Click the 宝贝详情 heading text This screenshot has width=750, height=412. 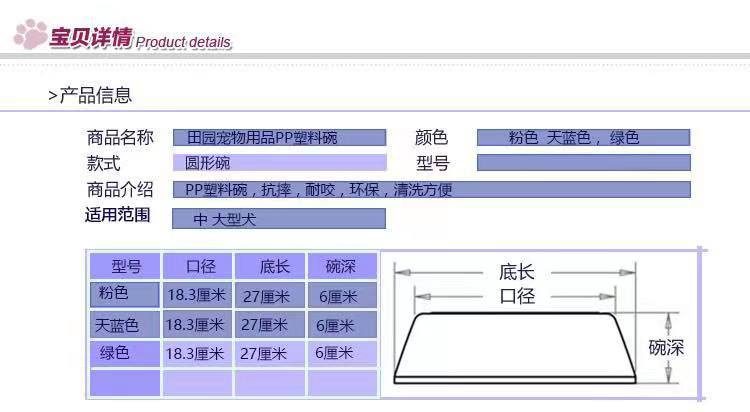tap(91, 38)
